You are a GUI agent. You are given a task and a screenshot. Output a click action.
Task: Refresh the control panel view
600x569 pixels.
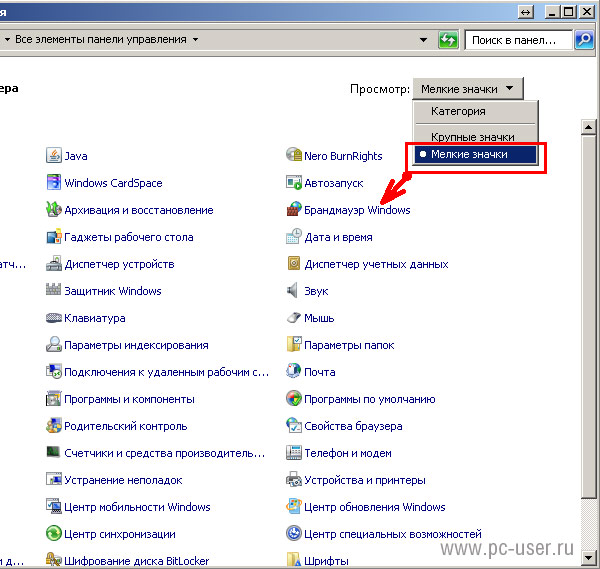coord(448,40)
